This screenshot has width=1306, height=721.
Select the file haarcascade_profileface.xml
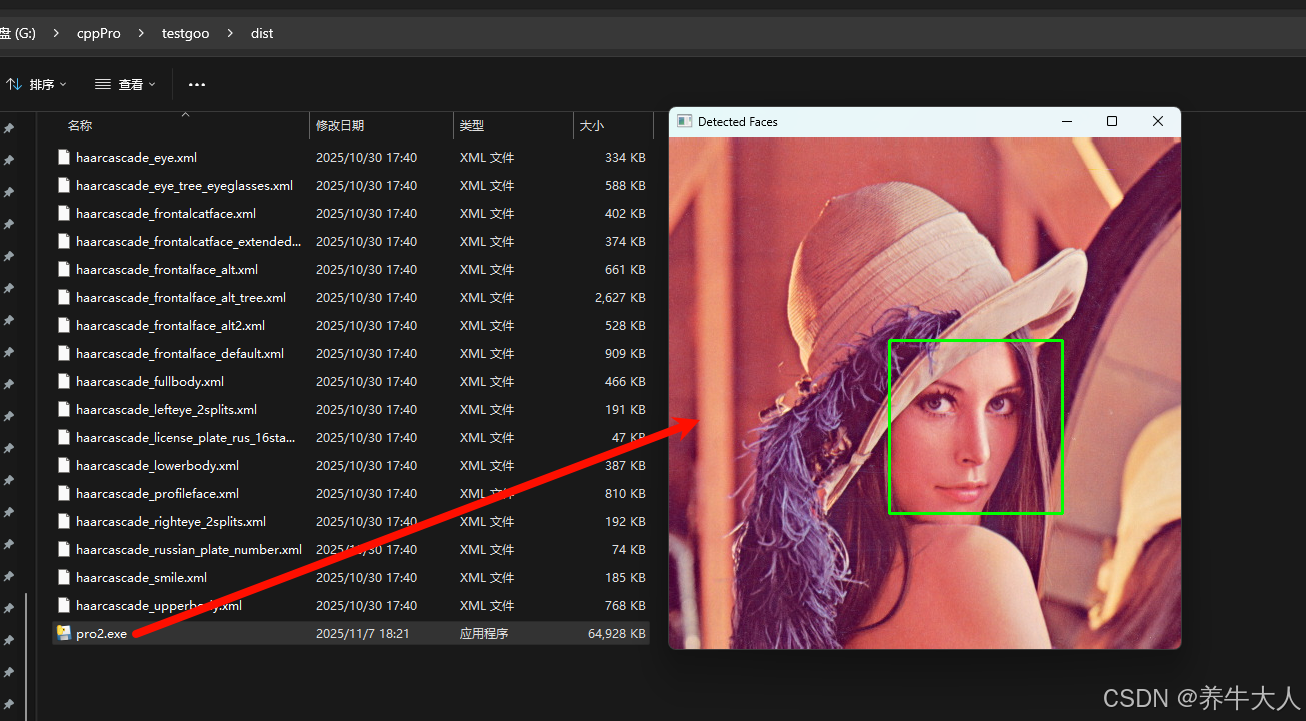point(157,494)
